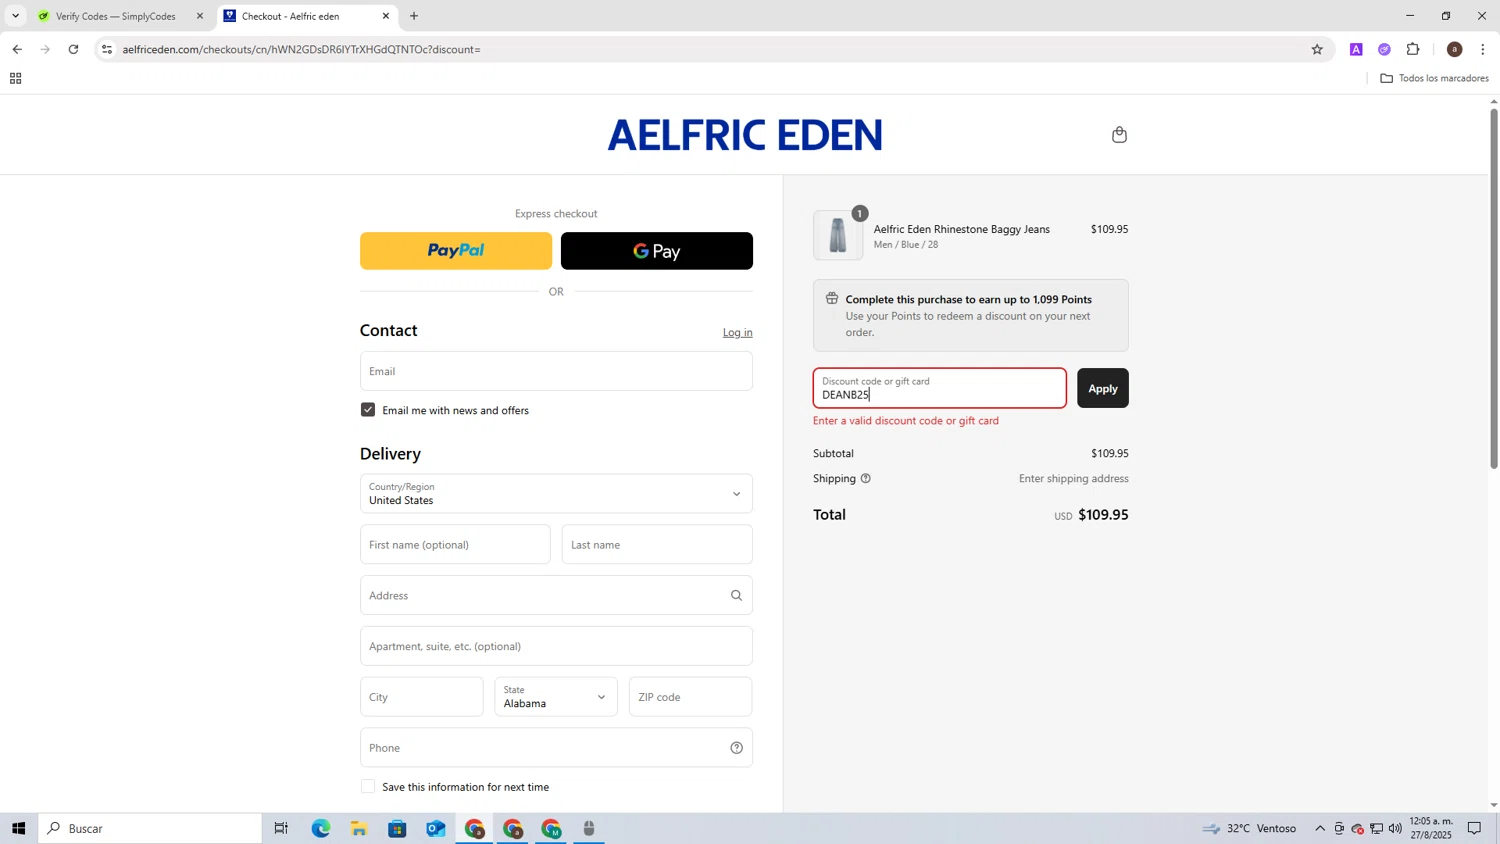
Task: Open the Country/Region dropdown
Action: (x=556, y=494)
